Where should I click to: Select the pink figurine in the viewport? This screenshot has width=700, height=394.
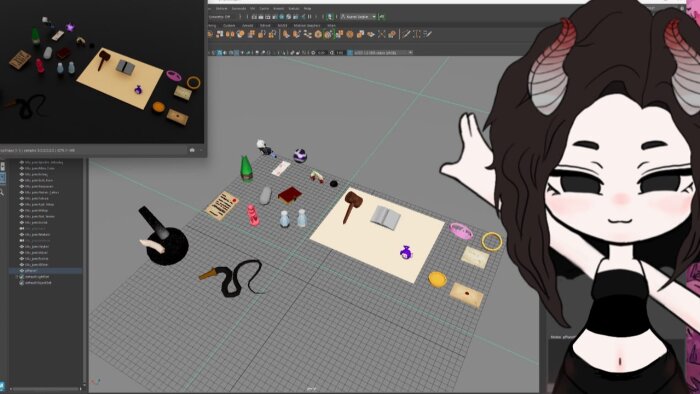253,215
